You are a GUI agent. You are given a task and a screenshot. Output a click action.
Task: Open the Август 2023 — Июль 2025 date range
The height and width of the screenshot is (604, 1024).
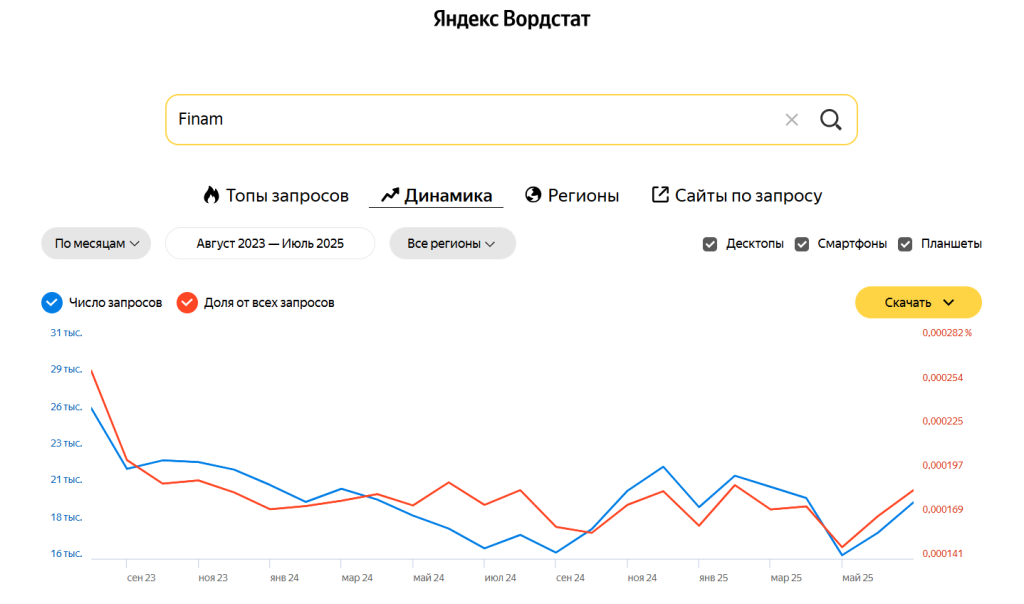pyautogui.click(x=270, y=244)
